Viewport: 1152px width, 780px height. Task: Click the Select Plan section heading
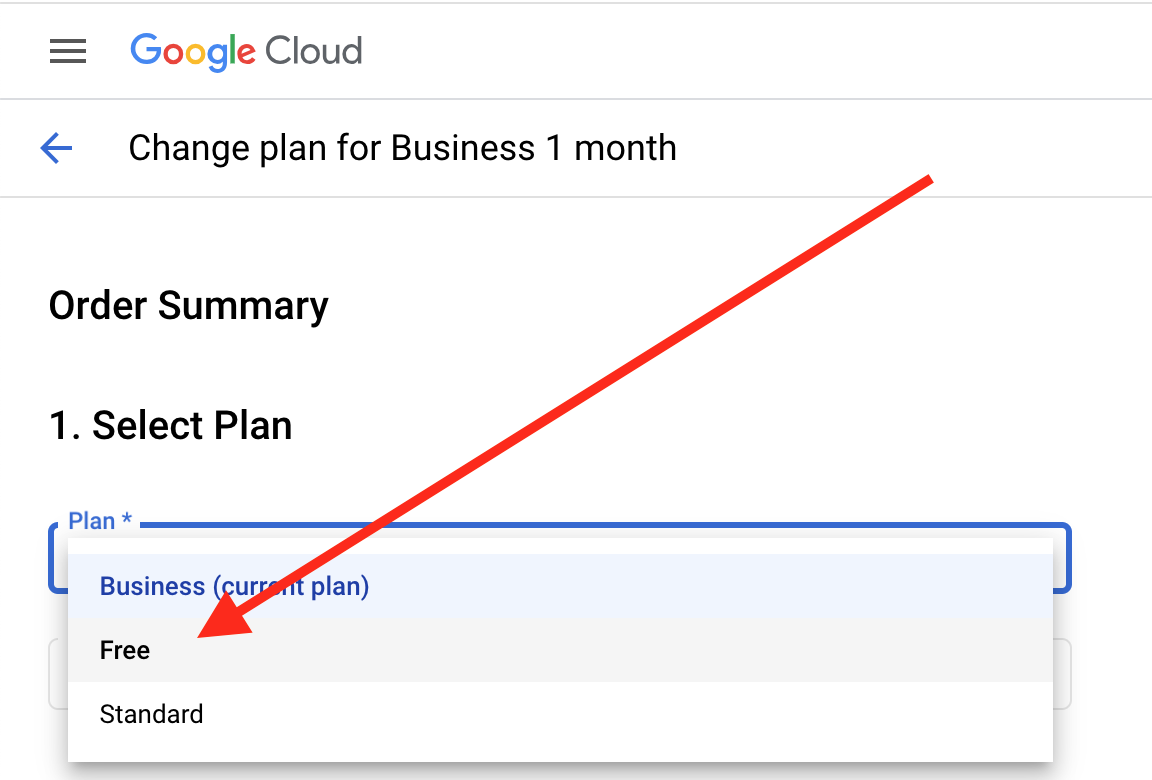[170, 425]
